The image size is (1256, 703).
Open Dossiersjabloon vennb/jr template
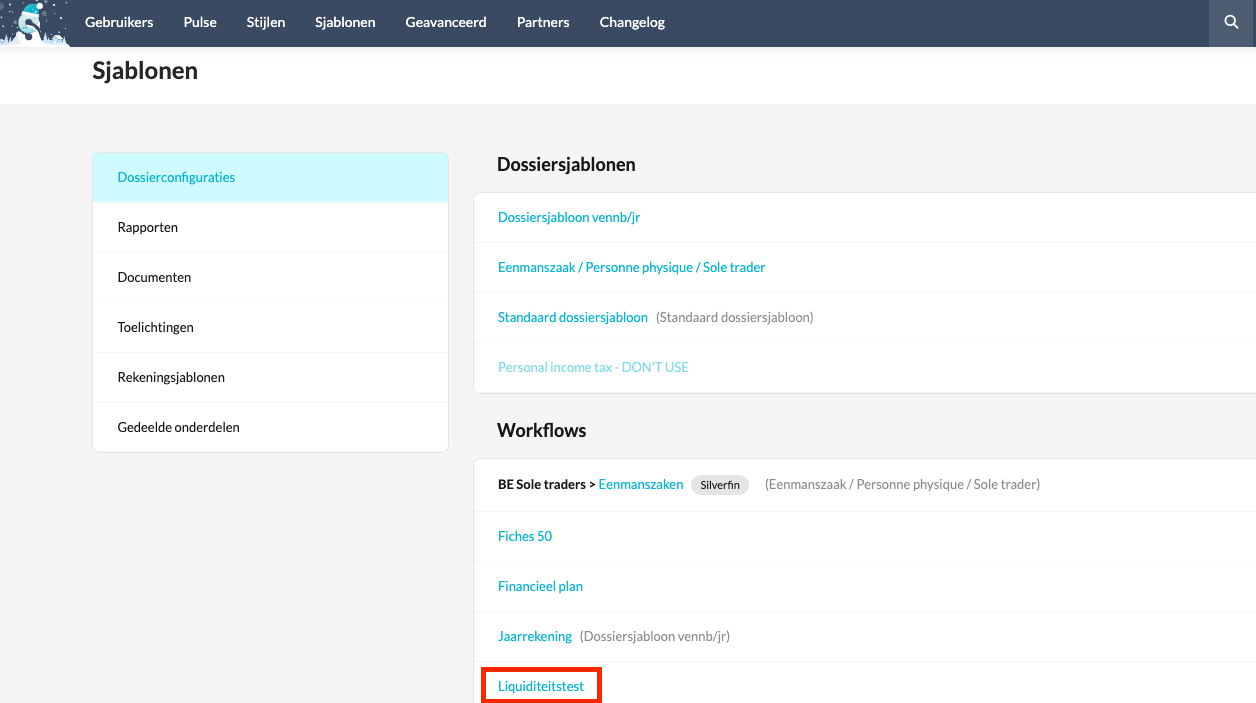coord(569,217)
